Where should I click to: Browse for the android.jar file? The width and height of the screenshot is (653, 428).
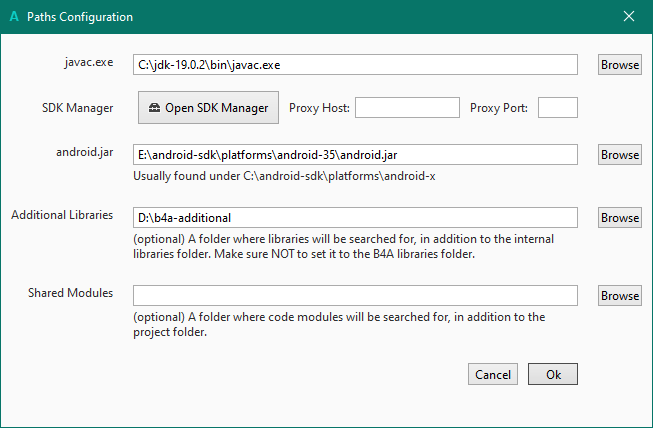click(x=620, y=155)
